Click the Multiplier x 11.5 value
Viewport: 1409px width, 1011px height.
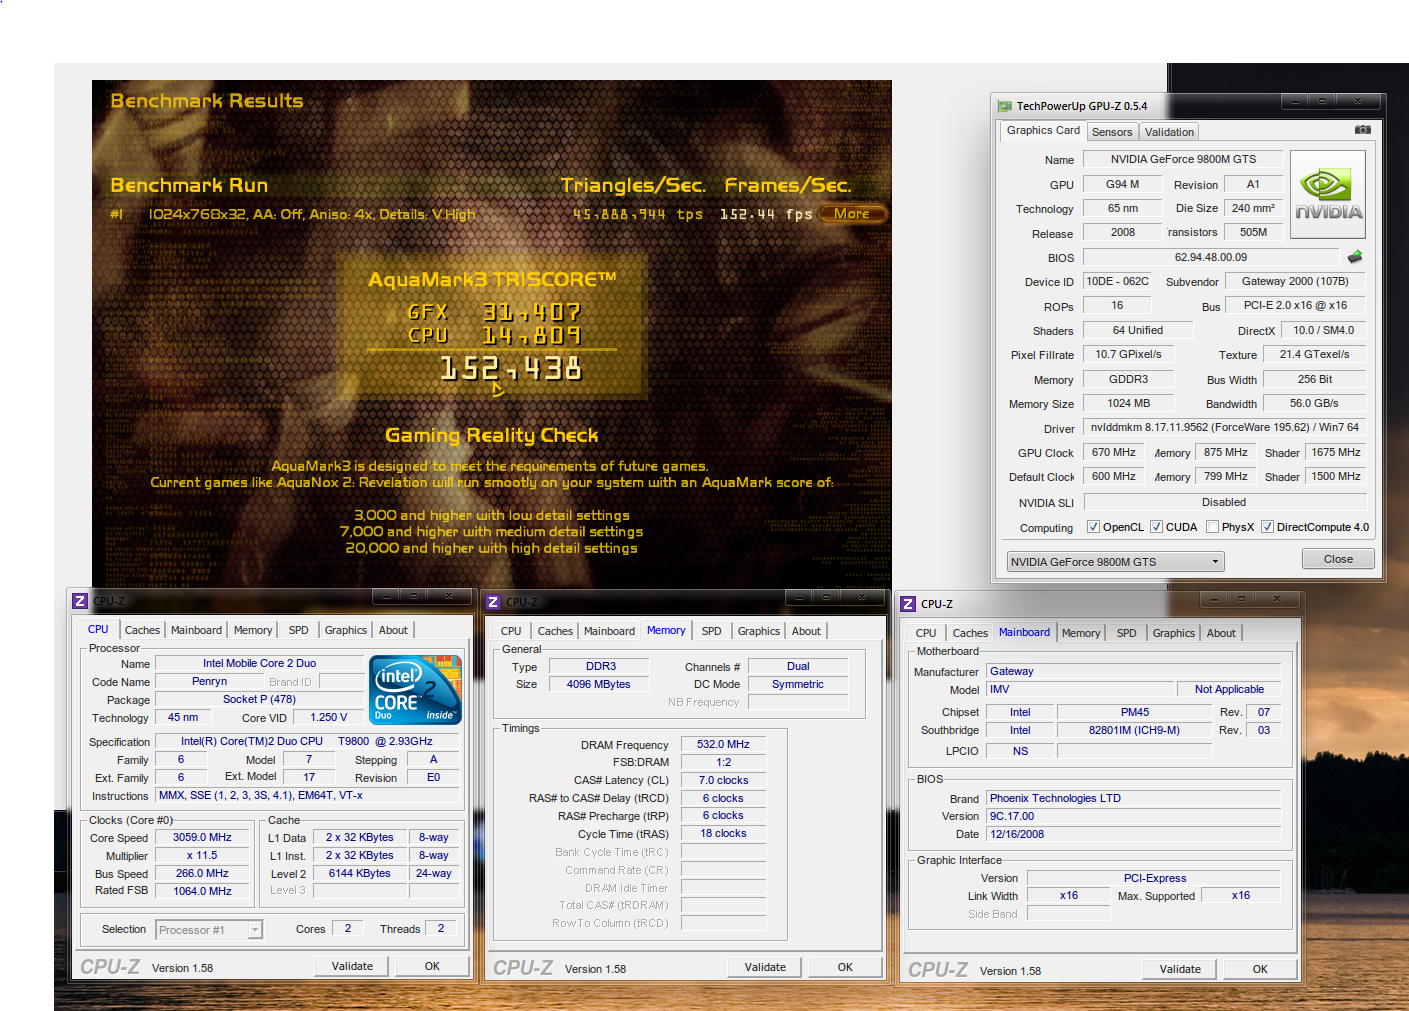(x=202, y=855)
